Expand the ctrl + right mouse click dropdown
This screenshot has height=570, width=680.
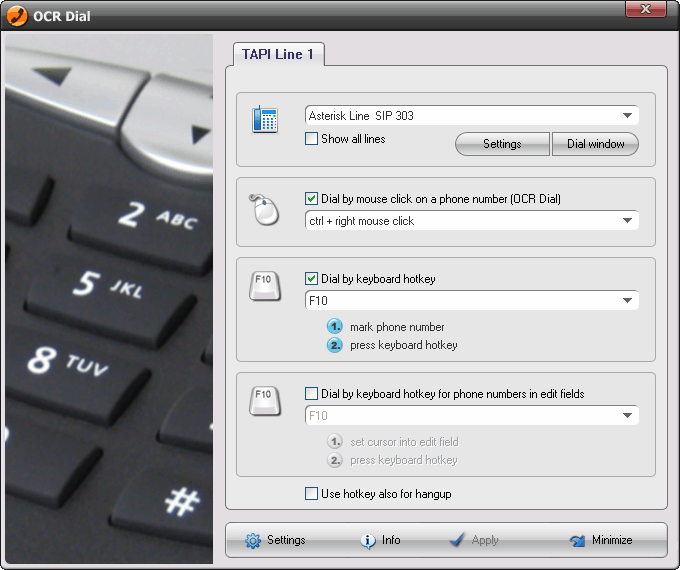(x=627, y=221)
